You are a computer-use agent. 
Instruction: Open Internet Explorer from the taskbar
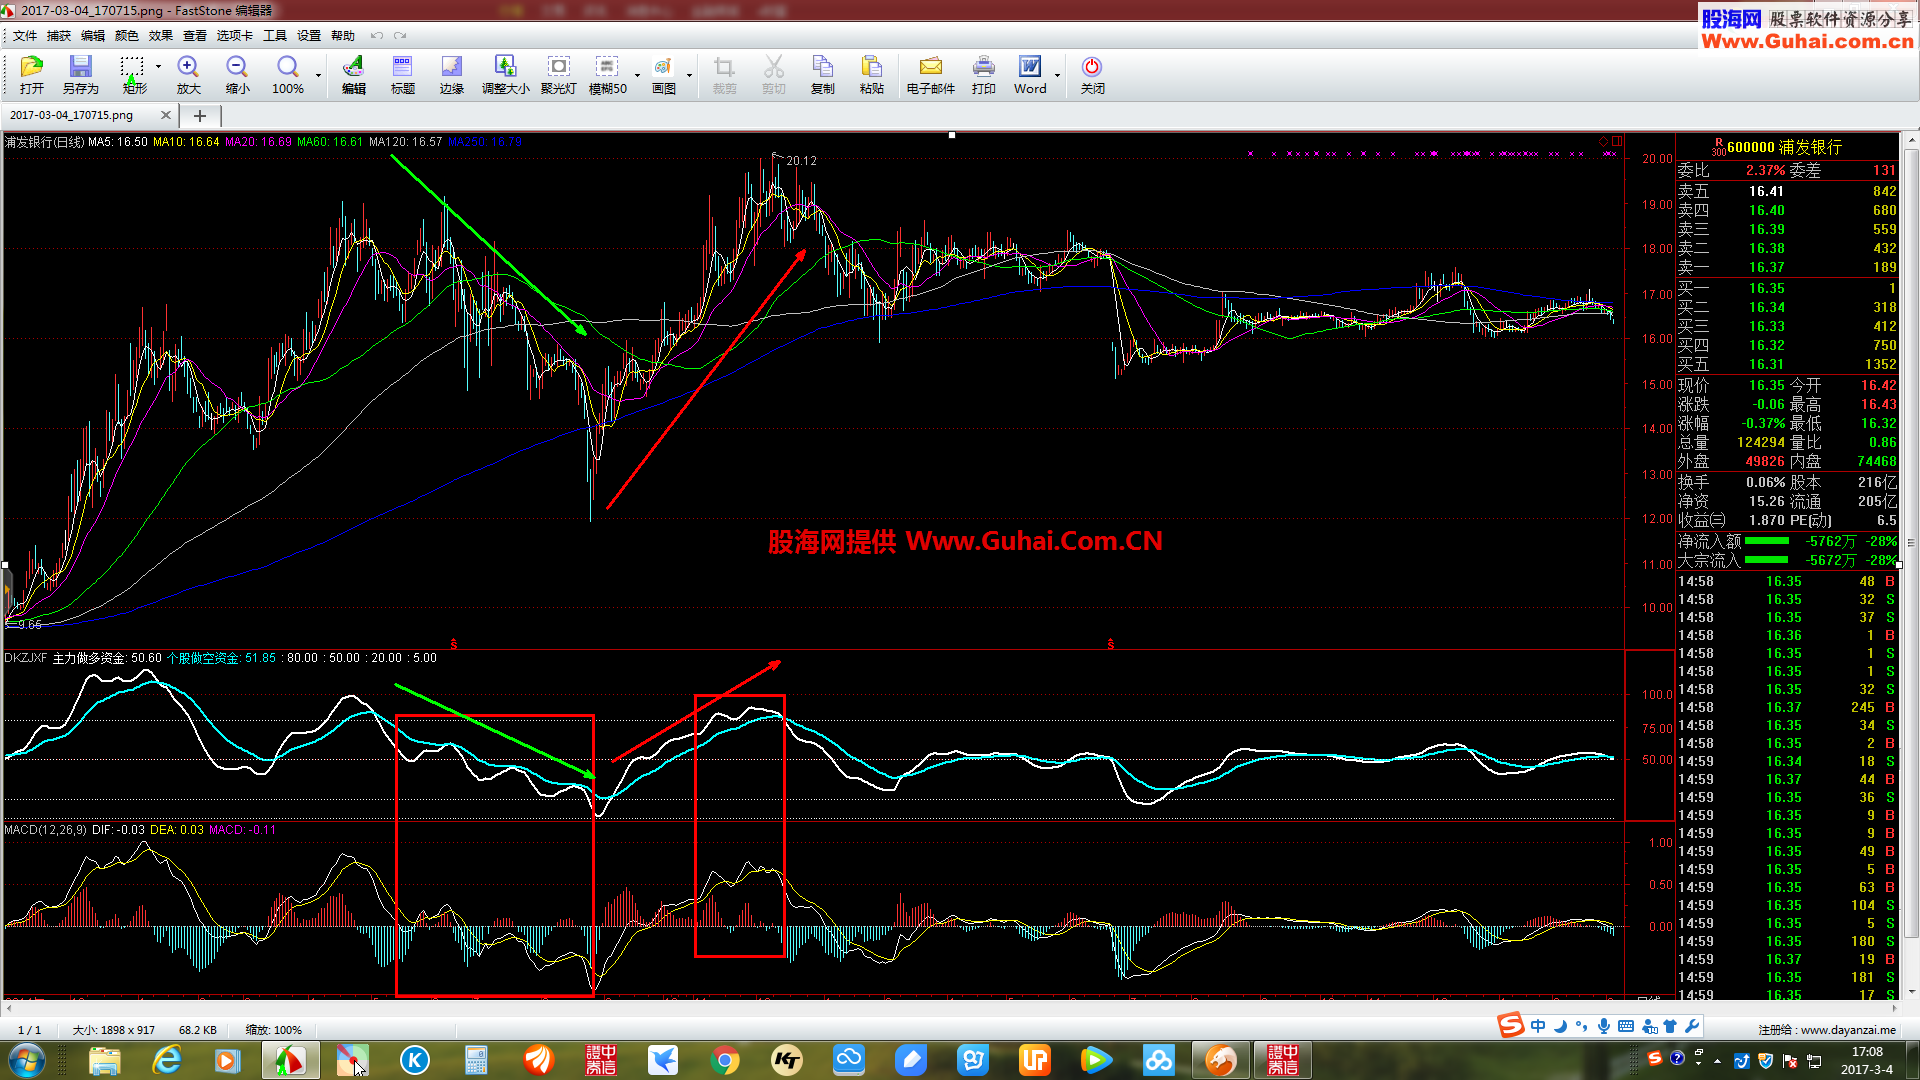(x=166, y=1060)
